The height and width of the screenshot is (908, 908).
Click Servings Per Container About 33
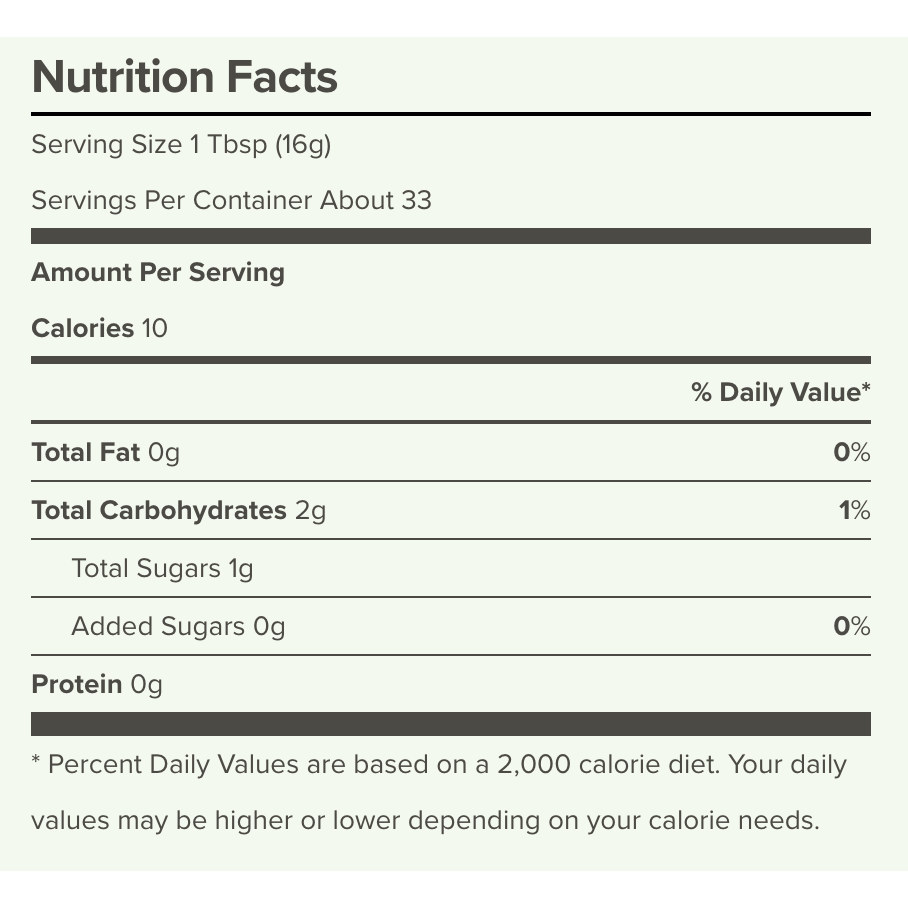(231, 200)
